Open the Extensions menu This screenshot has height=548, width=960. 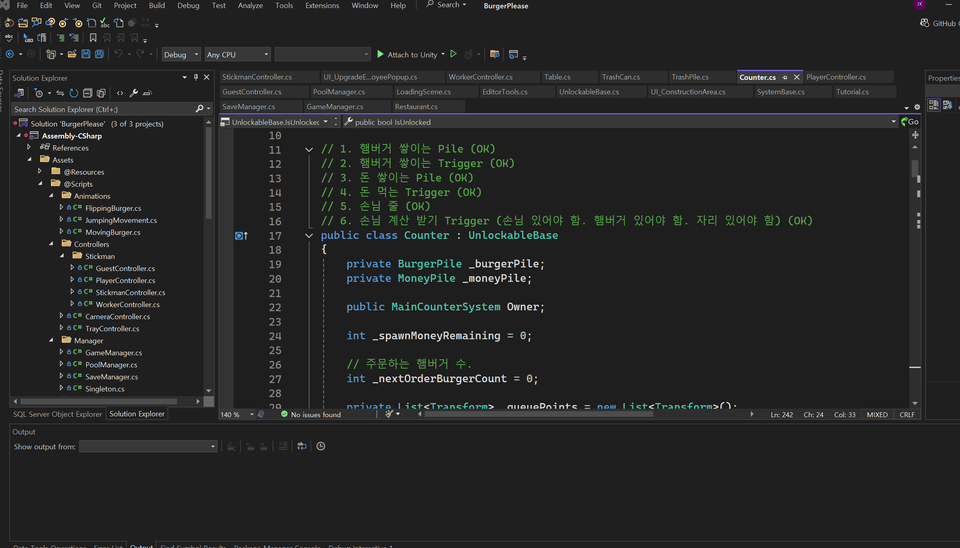point(322,6)
